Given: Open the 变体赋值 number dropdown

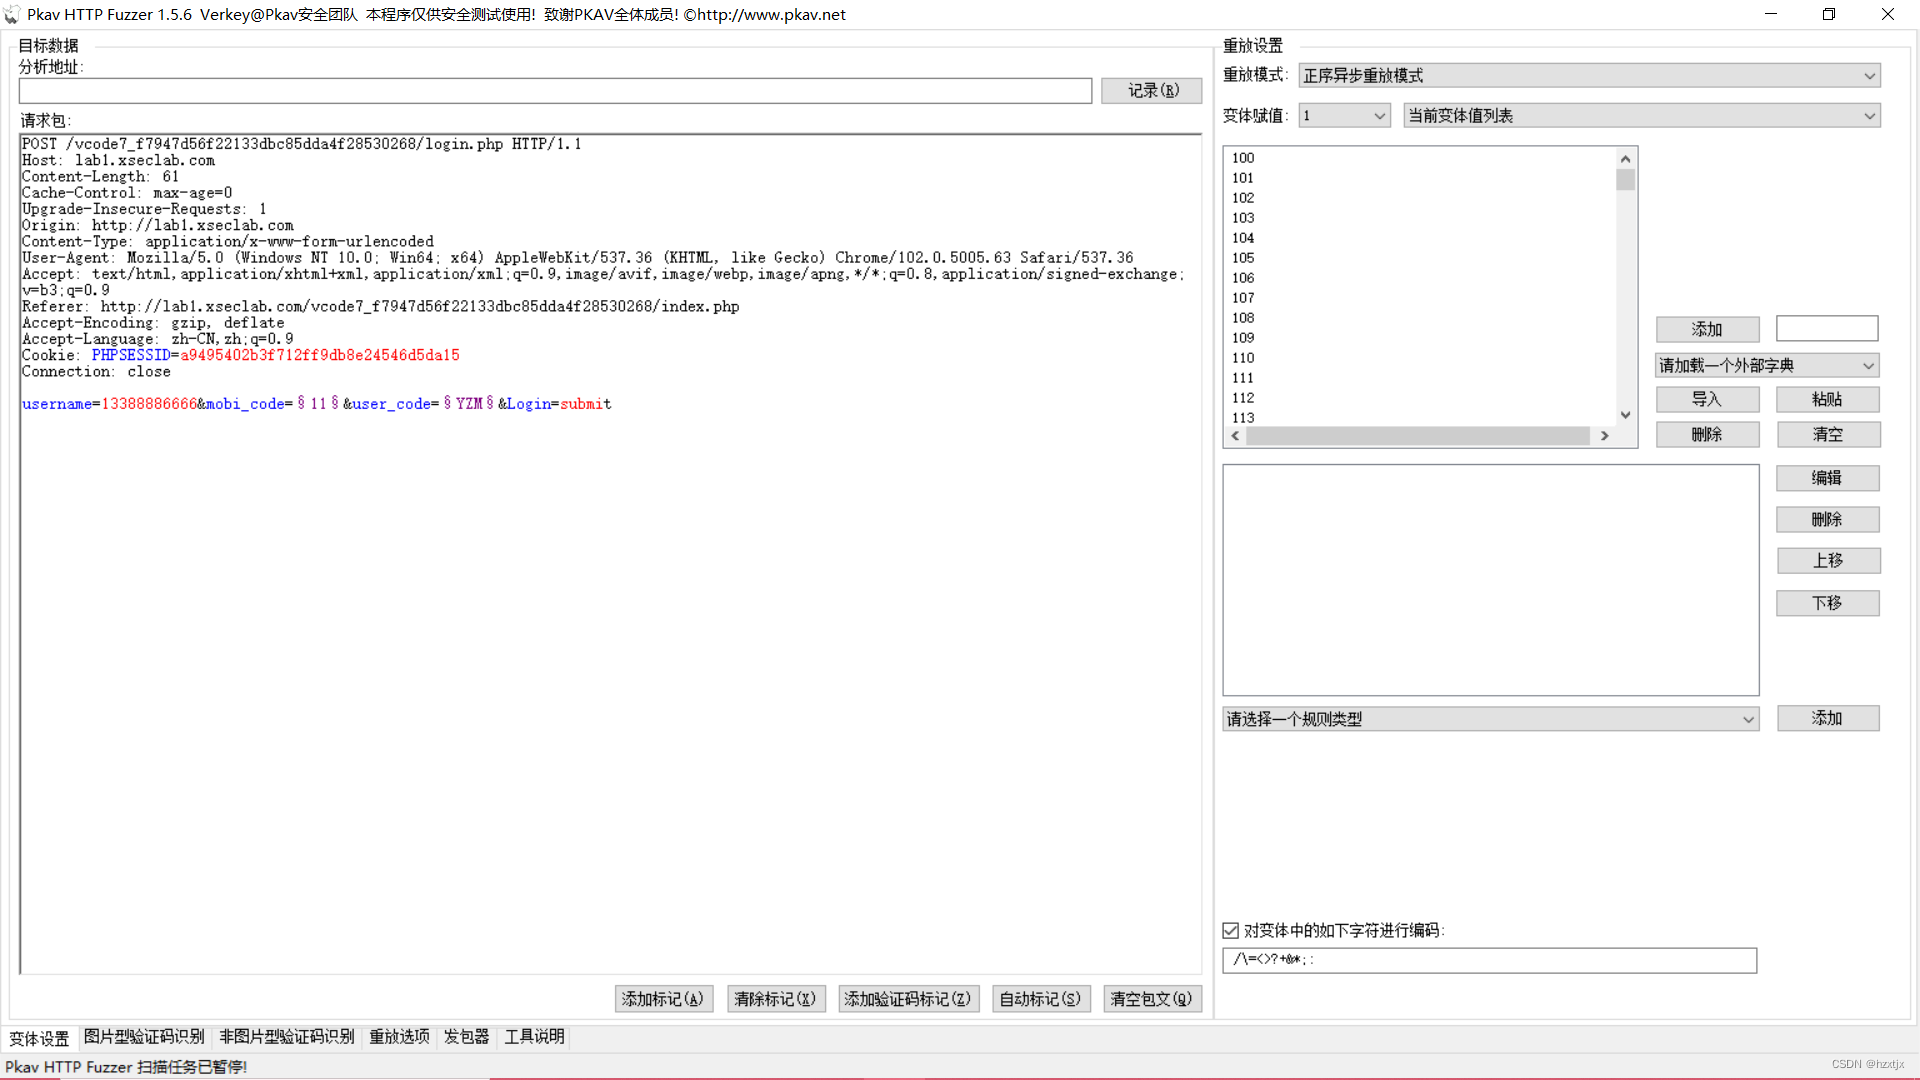Looking at the screenshot, I should coord(1344,116).
